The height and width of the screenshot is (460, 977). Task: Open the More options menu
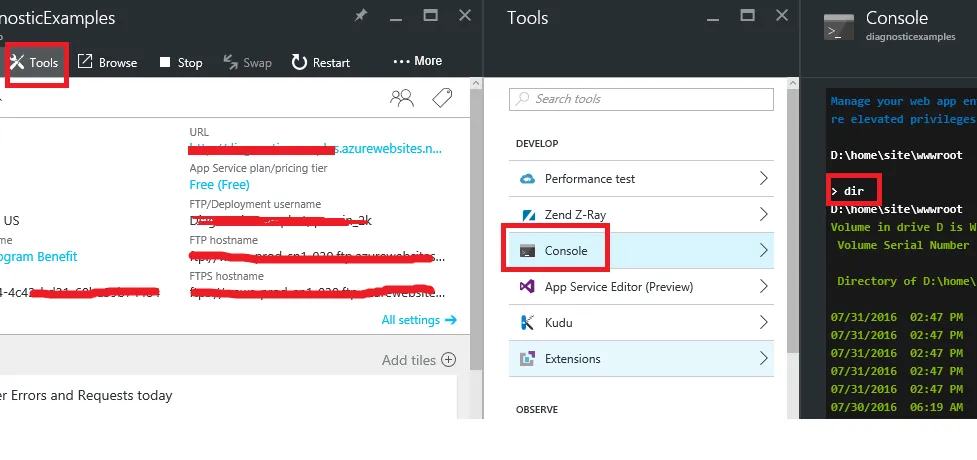[x=418, y=61]
